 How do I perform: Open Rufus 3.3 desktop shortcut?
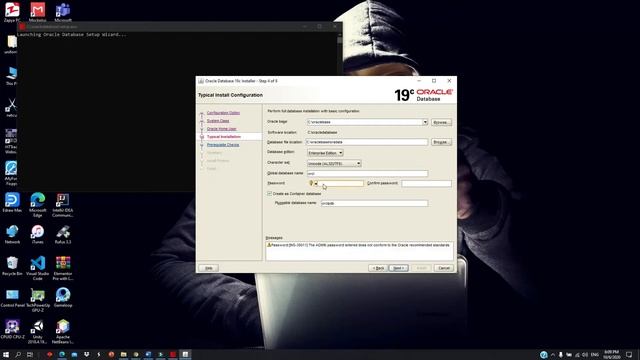63,234
